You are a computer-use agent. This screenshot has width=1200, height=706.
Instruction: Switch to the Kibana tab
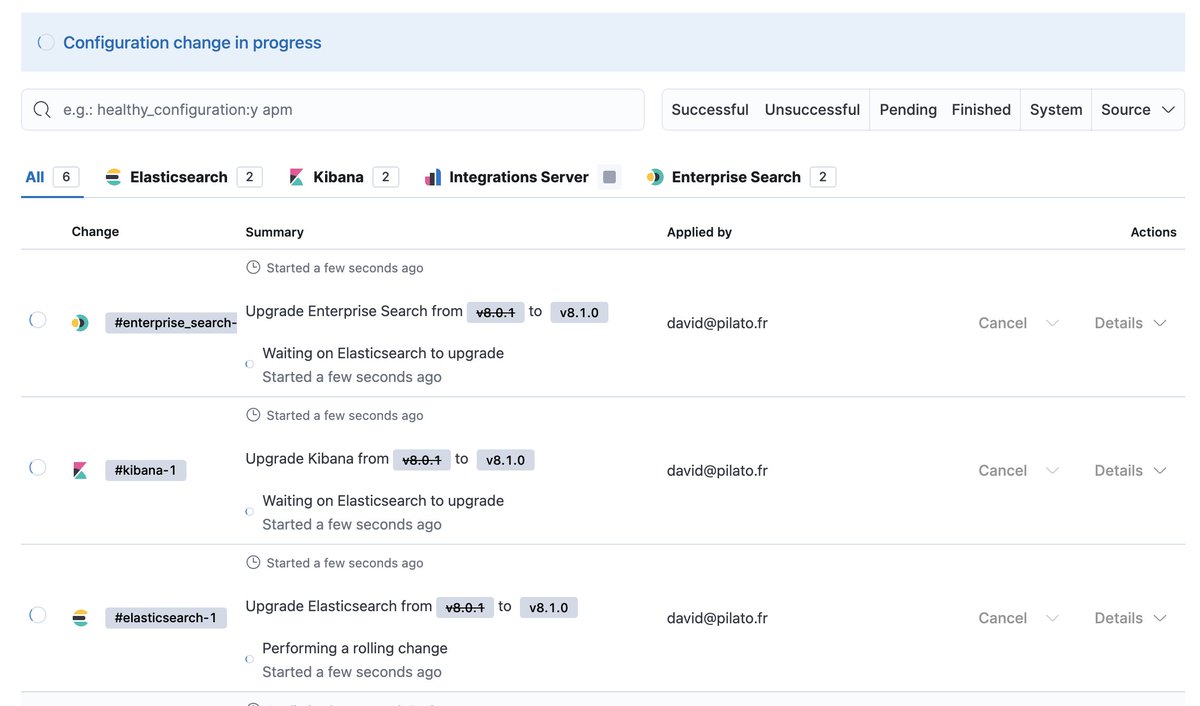tap(343, 177)
